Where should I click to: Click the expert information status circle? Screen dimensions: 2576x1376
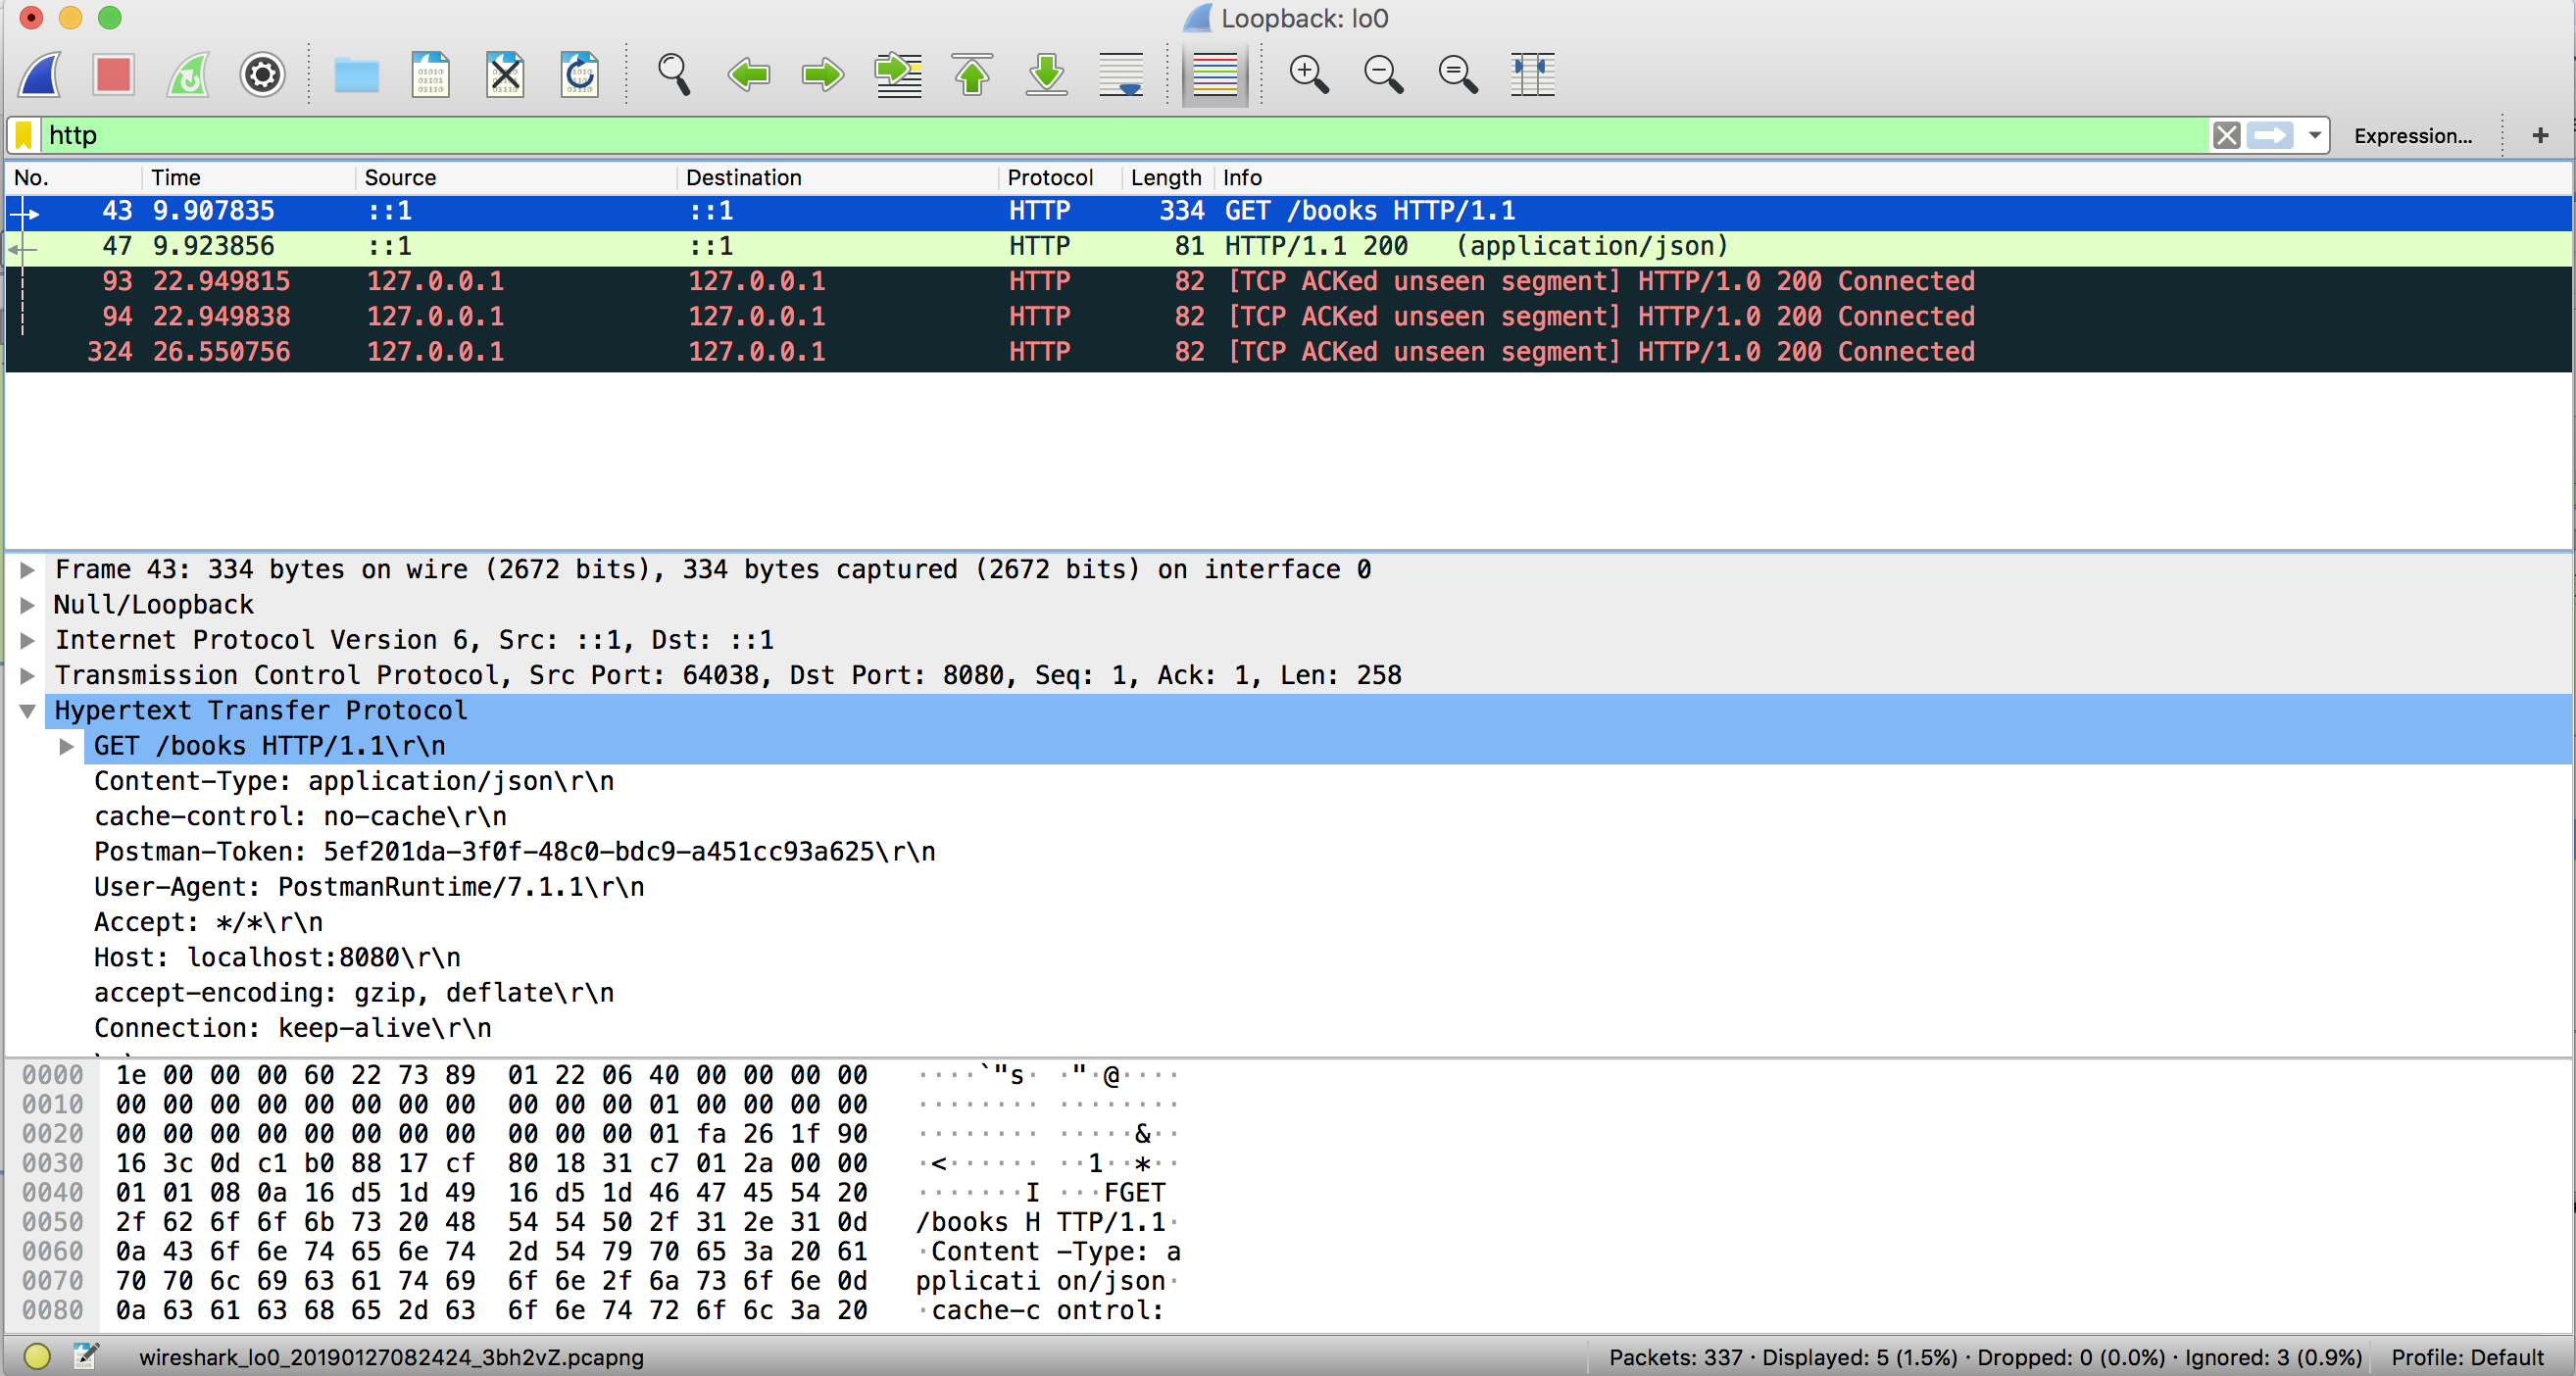[37, 1356]
